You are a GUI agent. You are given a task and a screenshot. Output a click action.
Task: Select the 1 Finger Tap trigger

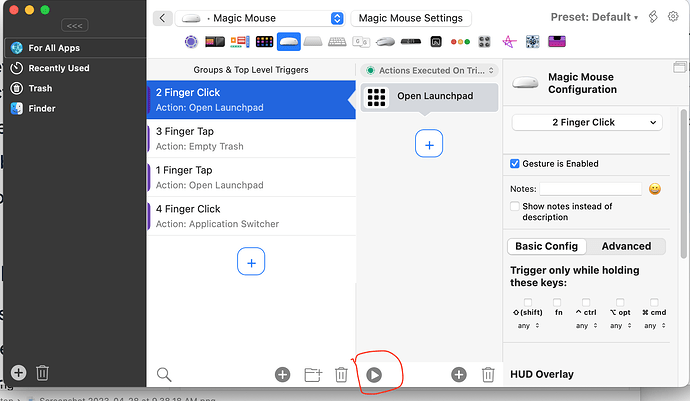tap(251, 177)
